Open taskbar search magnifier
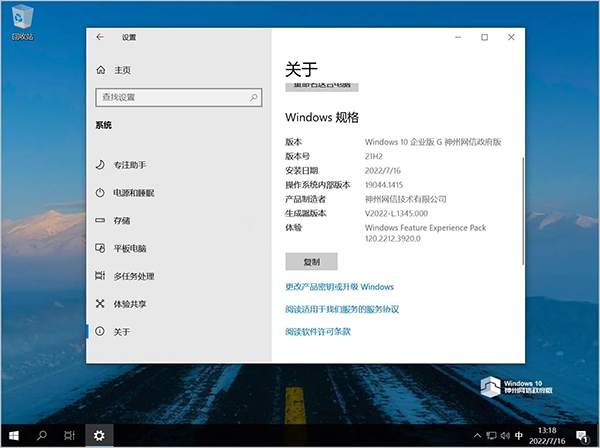This screenshot has height=448, width=600. point(42,435)
